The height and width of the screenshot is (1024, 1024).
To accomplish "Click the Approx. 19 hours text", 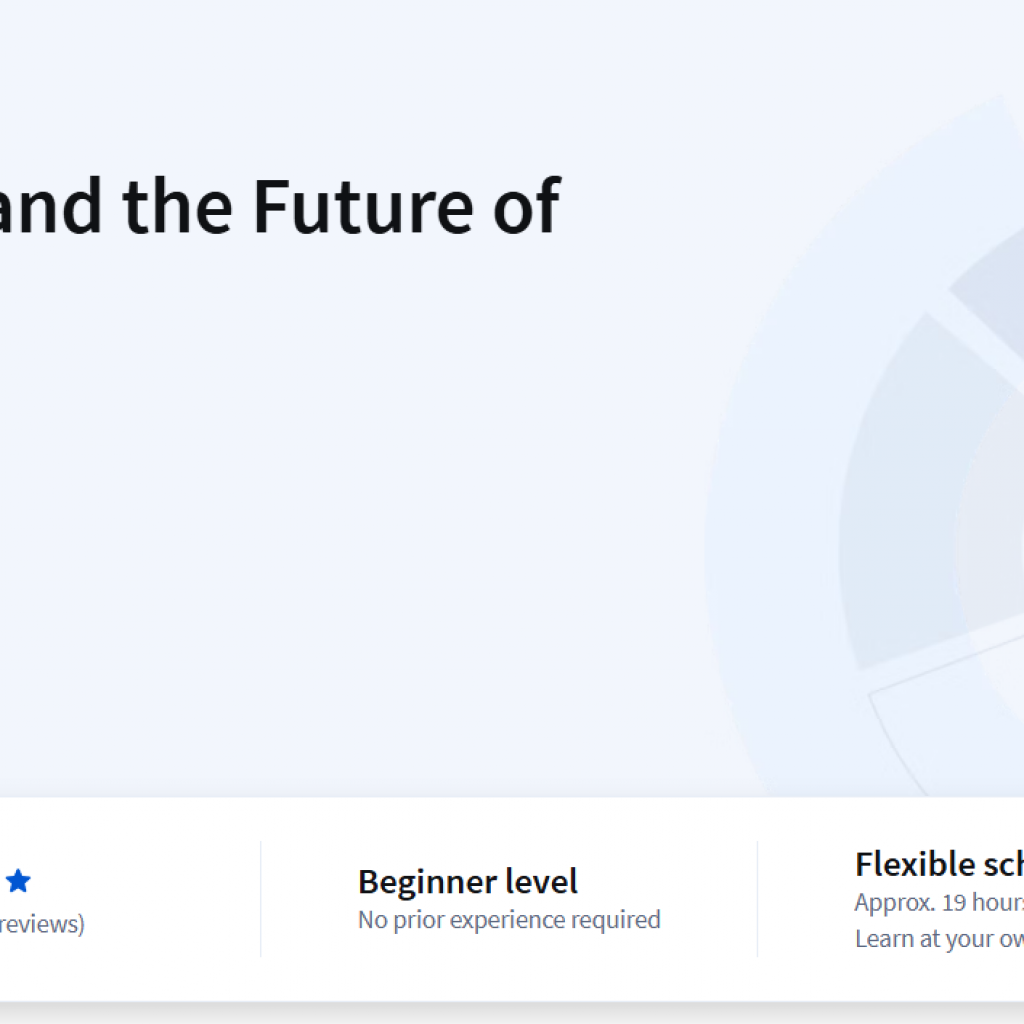I will click(938, 902).
